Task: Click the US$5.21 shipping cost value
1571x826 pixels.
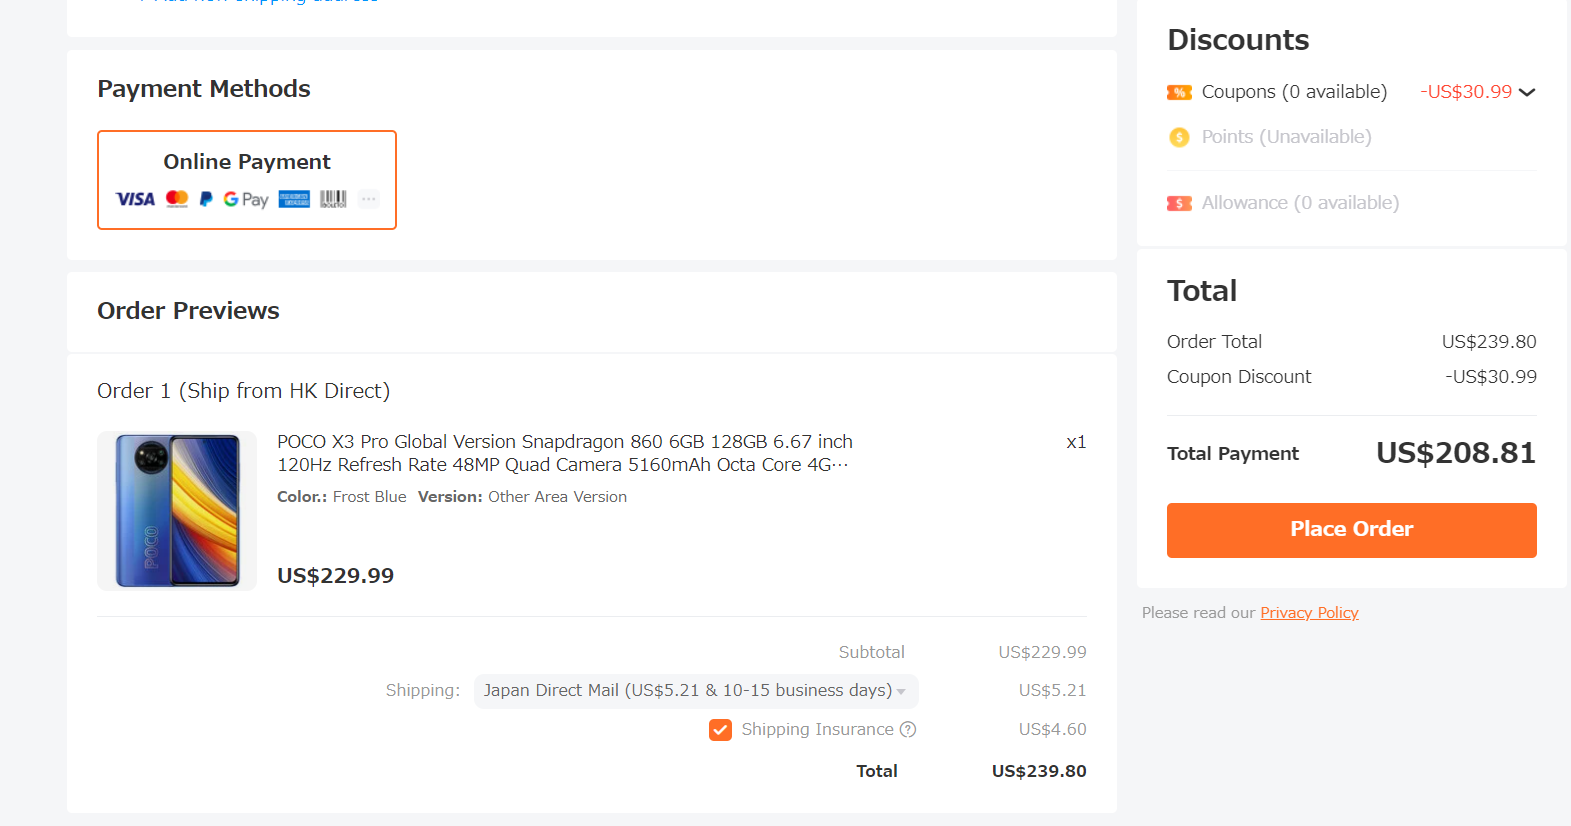Action: pos(1052,691)
